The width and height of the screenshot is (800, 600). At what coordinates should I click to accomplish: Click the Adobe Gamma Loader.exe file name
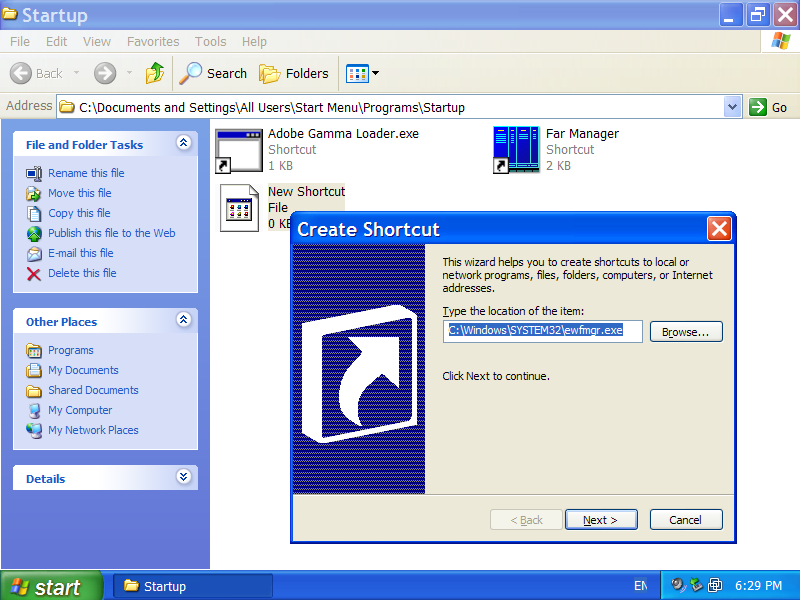[x=343, y=134]
